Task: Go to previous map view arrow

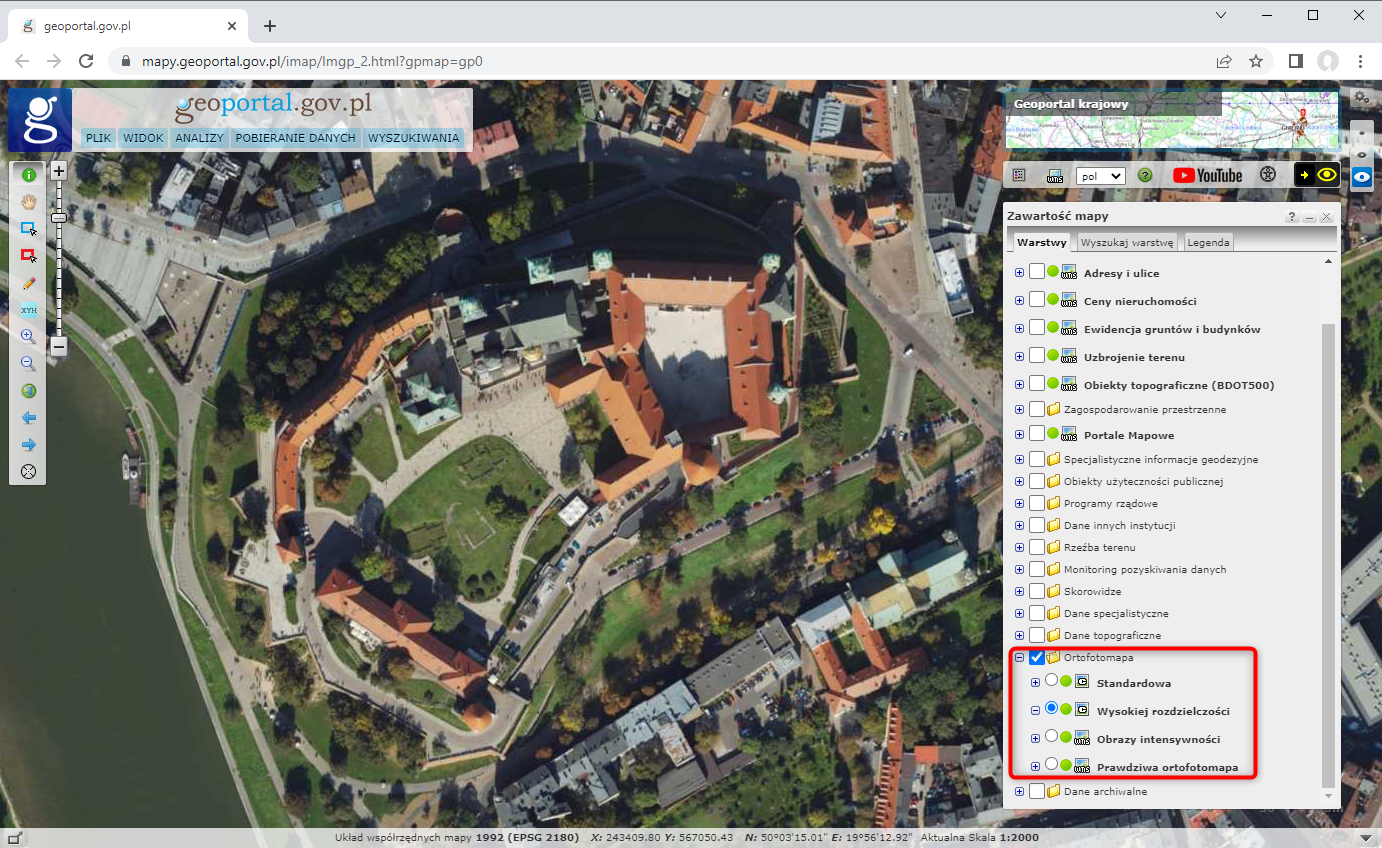Action: (28, 418)
